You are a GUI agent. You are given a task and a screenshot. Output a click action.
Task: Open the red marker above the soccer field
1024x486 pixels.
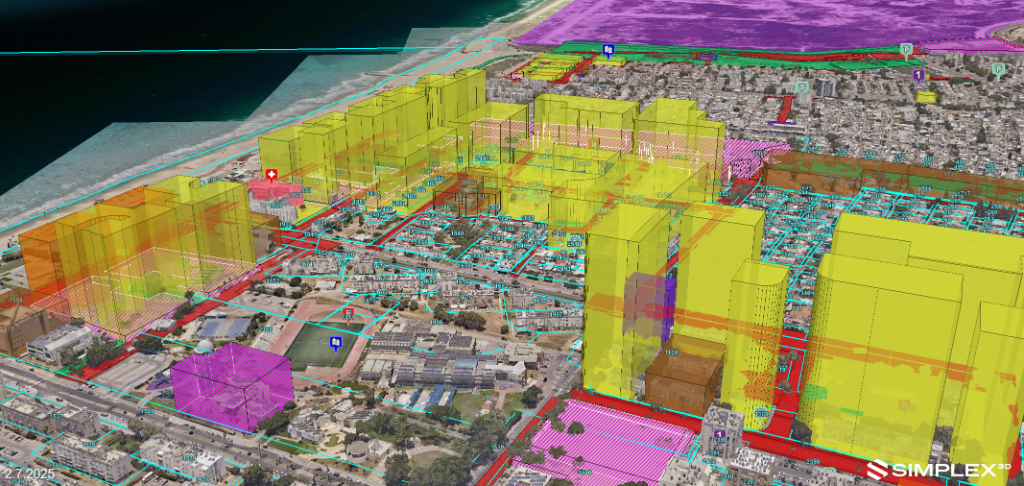pyautogui.click(x=349, y=315)
